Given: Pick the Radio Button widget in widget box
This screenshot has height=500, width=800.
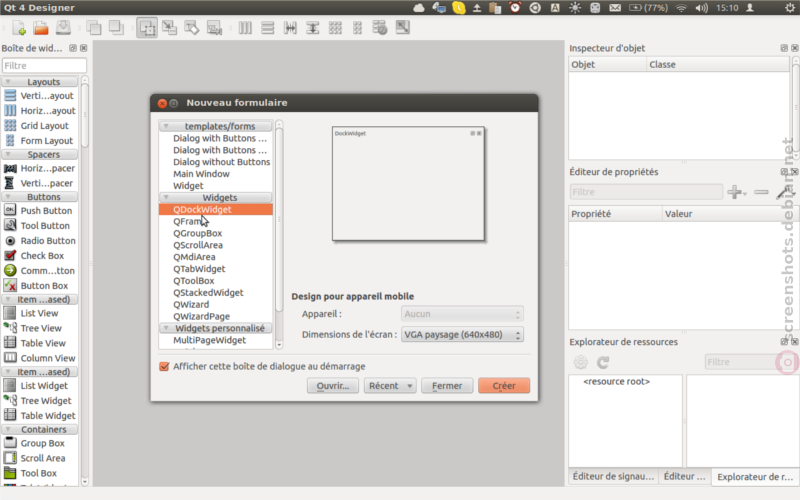Looking at the screenshot, I should (39, 240).
